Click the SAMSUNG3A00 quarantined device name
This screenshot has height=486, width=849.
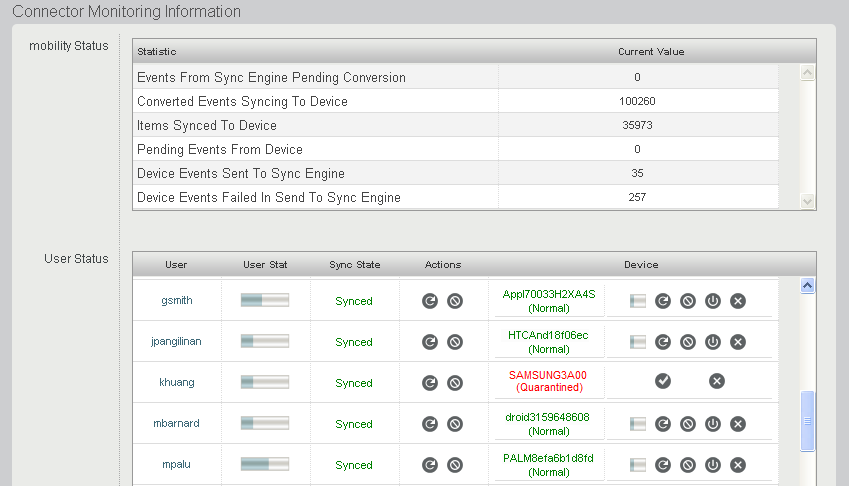(x=548, y=375)
